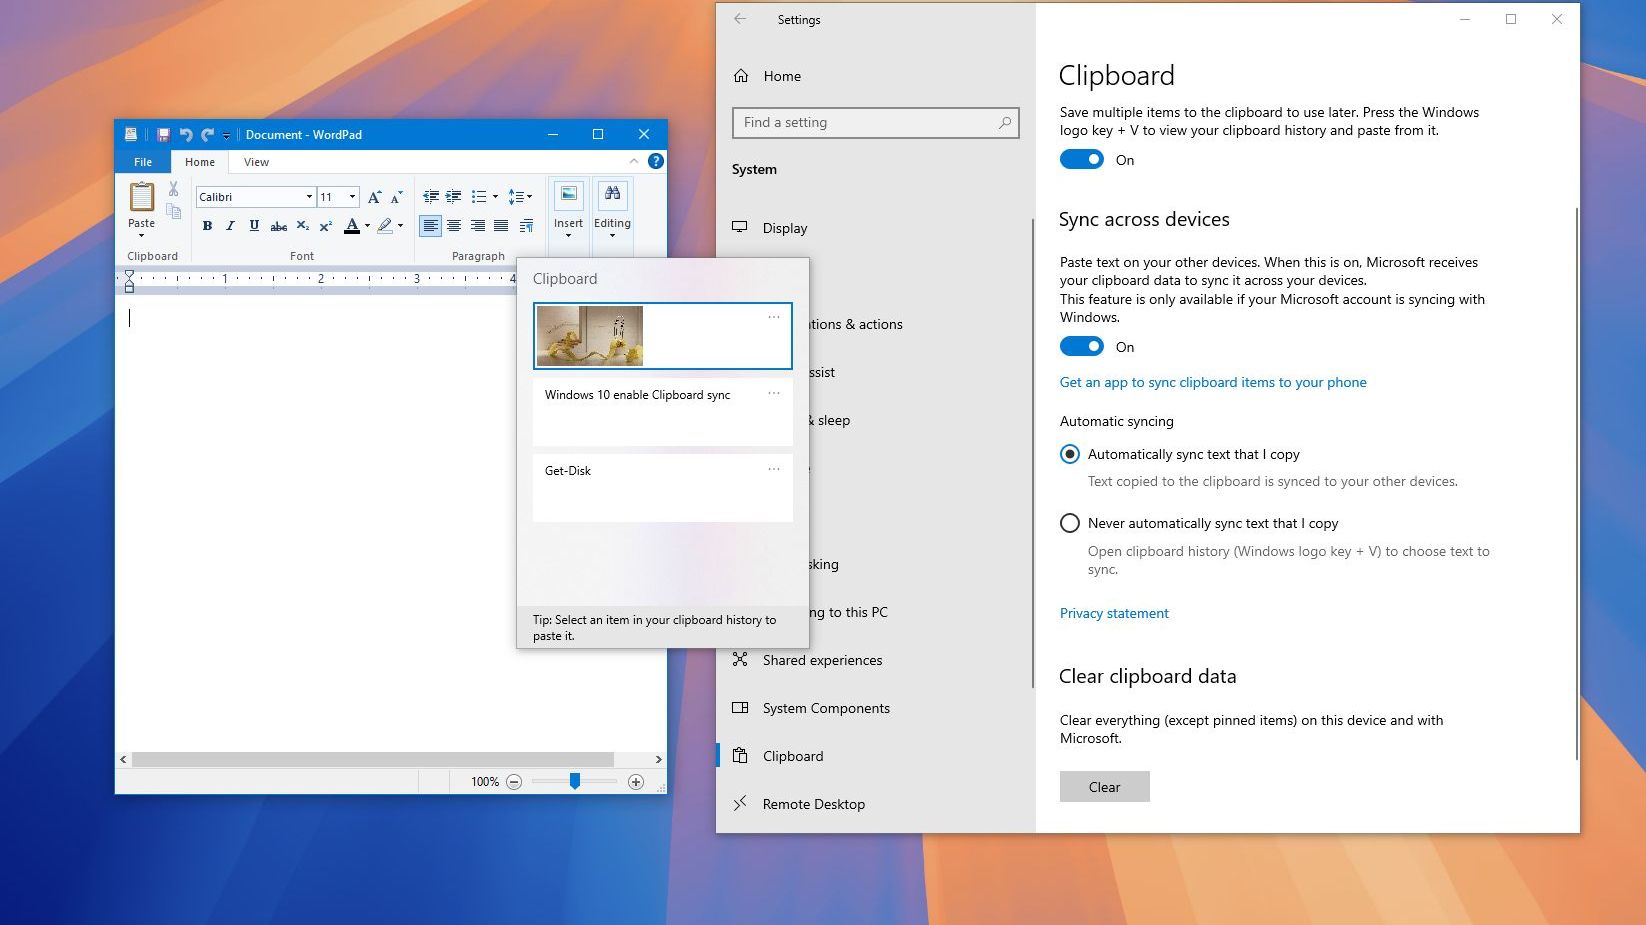This screenshot has height=925, width=1646.
Task: Expand the Insert group dropdown
Action: (x=568, y=236)
